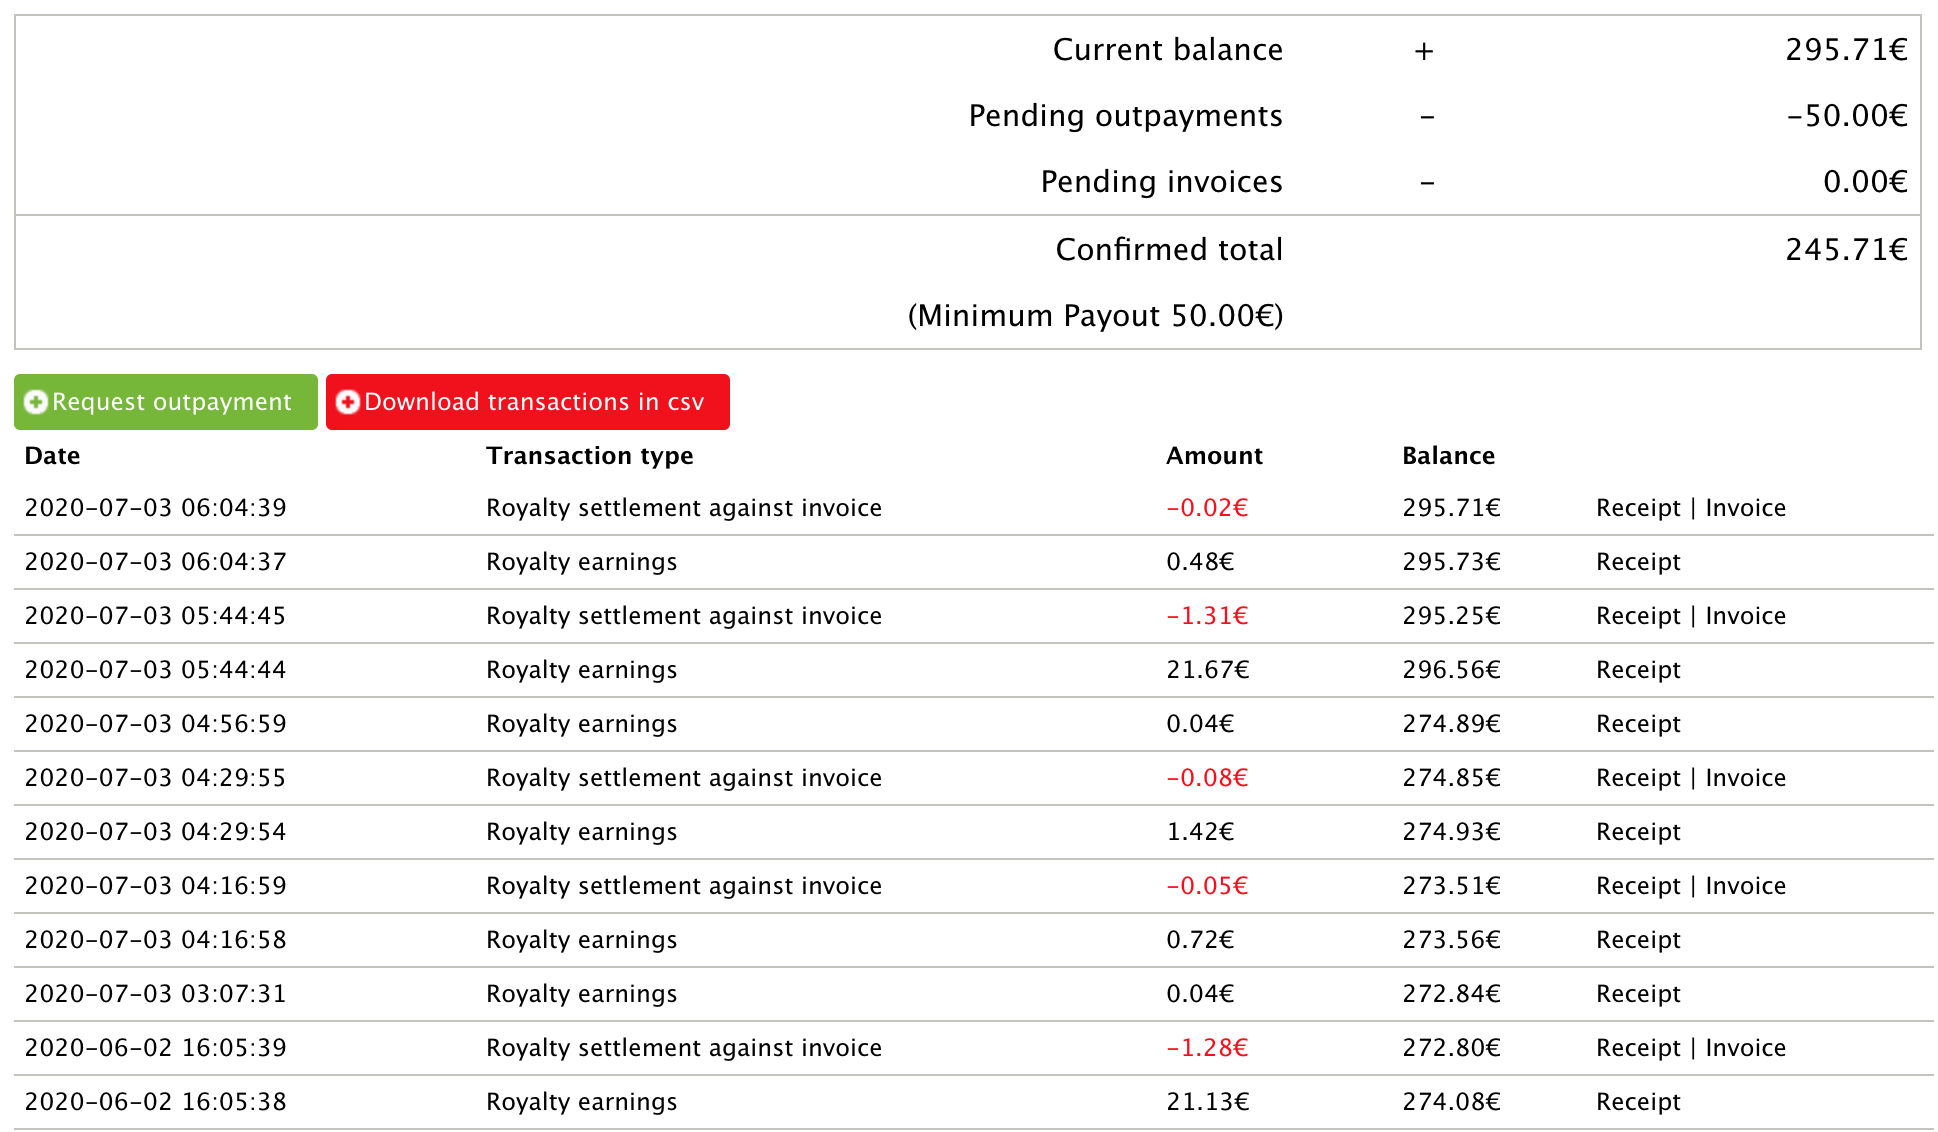Open Receipt for 04:16:59 settlement row
This screenshot has width=1938, height=1132.
[x=1638, y=886]
